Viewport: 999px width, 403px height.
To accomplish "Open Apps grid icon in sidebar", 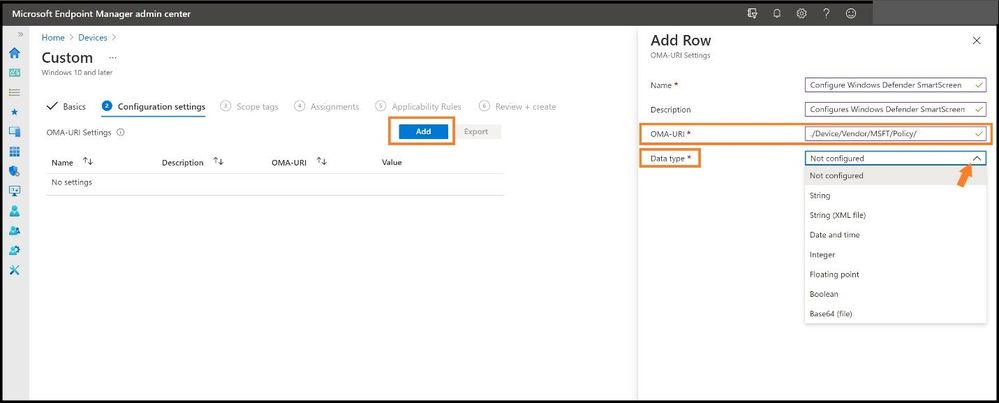I will tap(14, 152).
